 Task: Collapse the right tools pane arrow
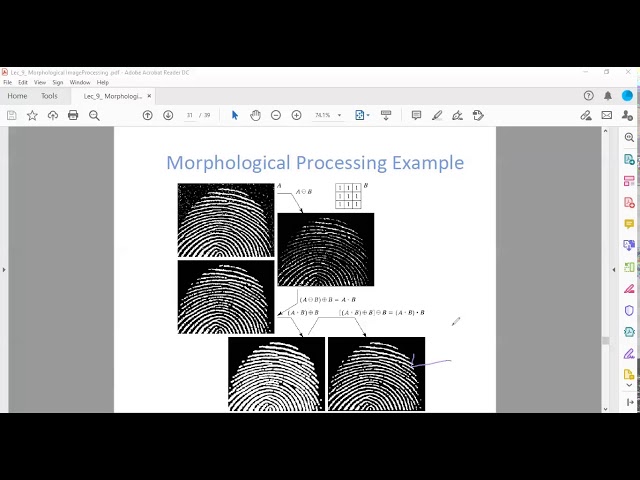coord(614,269)
